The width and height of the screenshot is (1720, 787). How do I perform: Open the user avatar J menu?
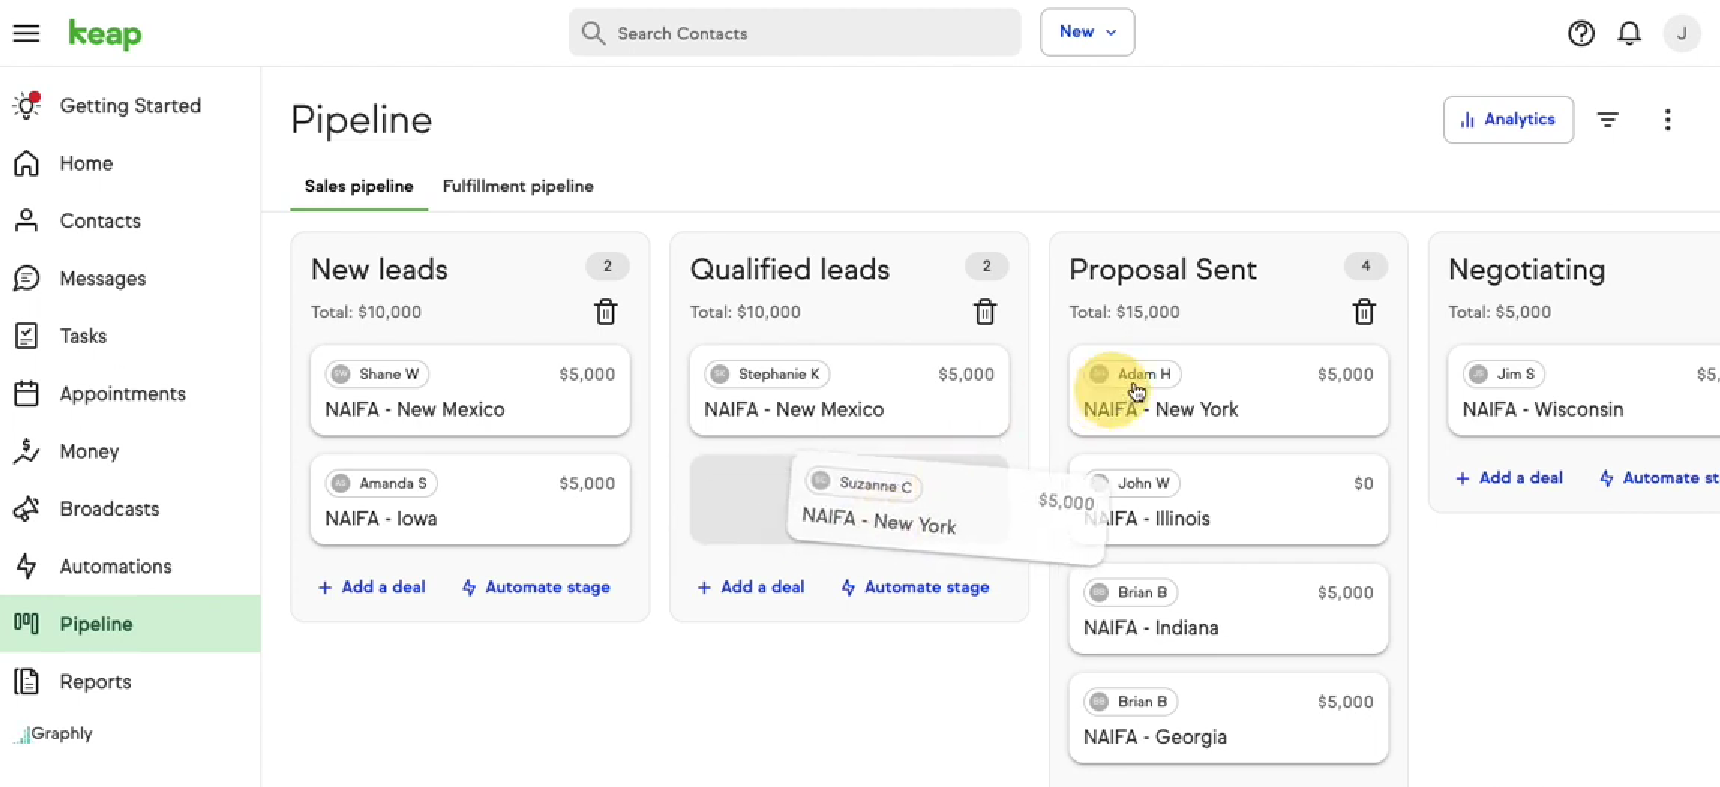click(1682, 34)
